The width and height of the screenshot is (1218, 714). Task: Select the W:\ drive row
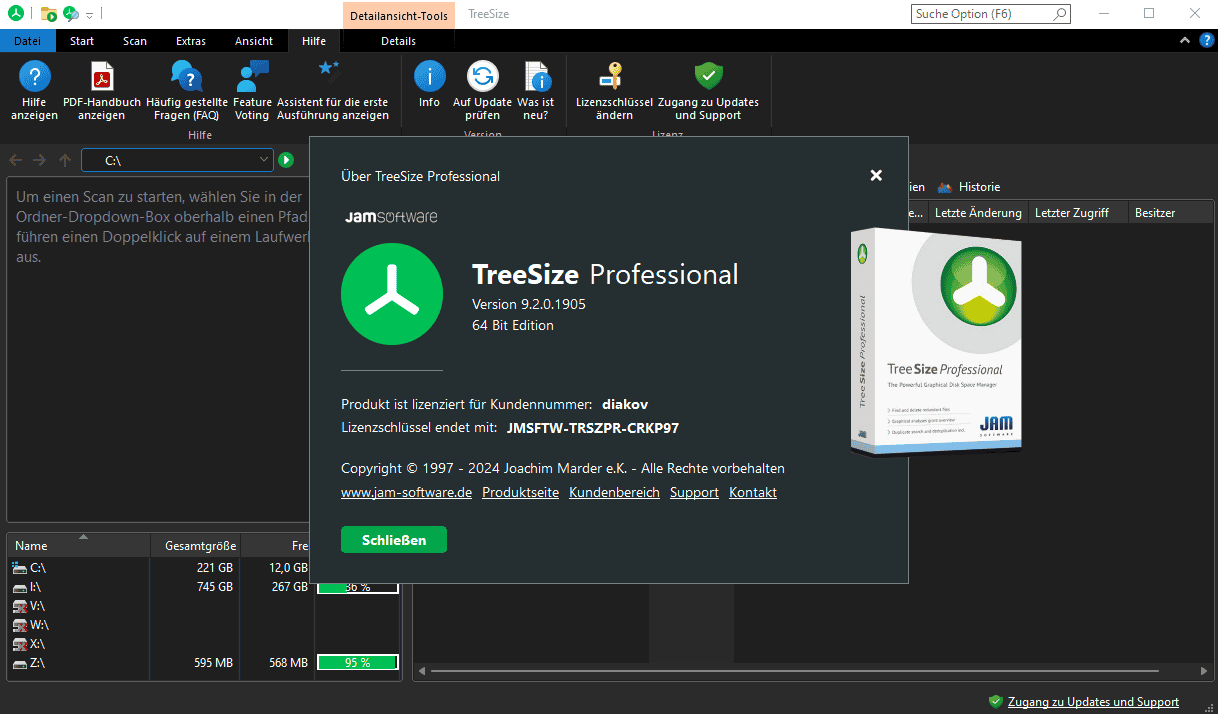click(x=205, y=625)
